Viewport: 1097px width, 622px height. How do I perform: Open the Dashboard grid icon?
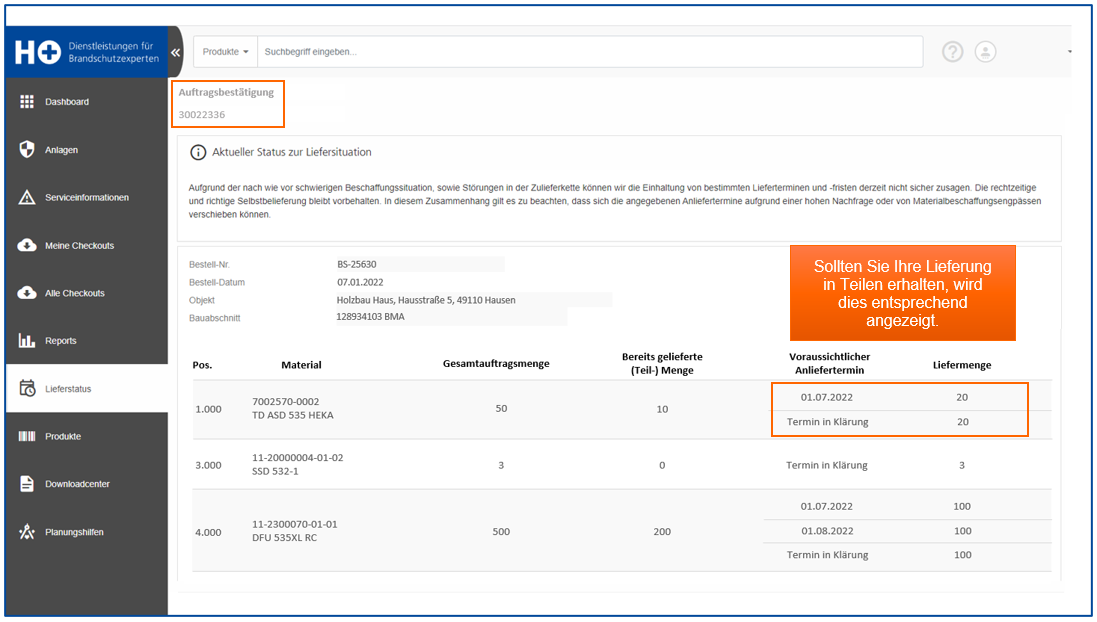(27, 102)
